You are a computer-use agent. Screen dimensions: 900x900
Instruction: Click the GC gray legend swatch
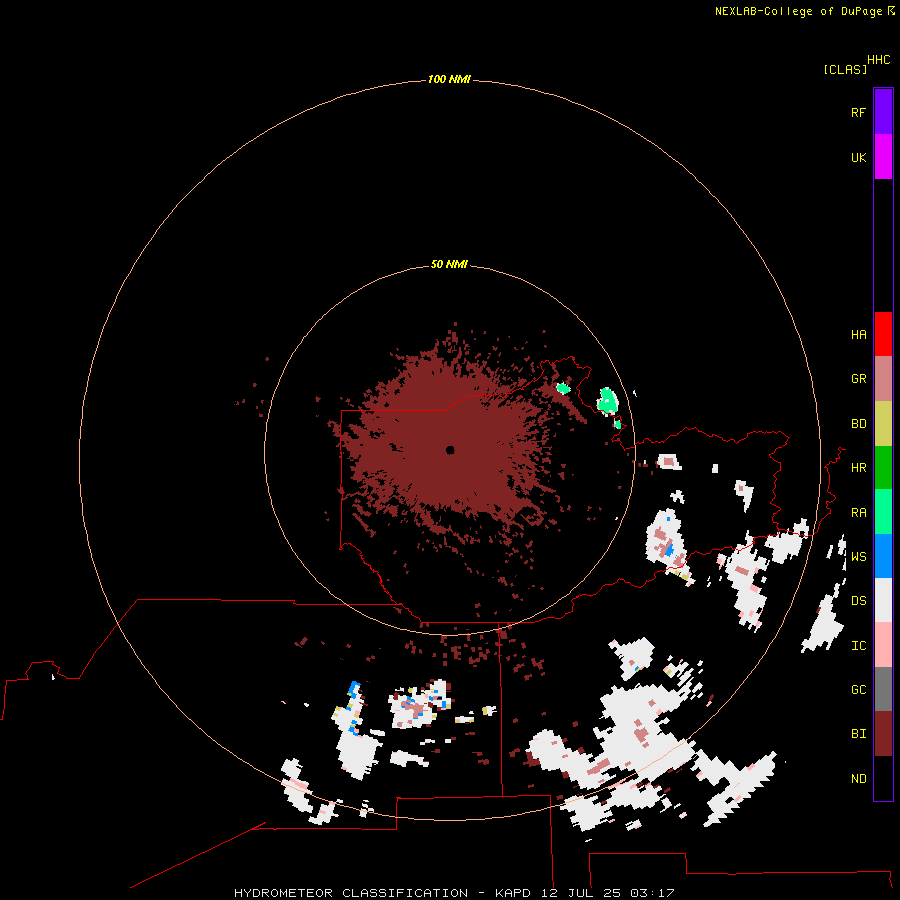point(883,689)
